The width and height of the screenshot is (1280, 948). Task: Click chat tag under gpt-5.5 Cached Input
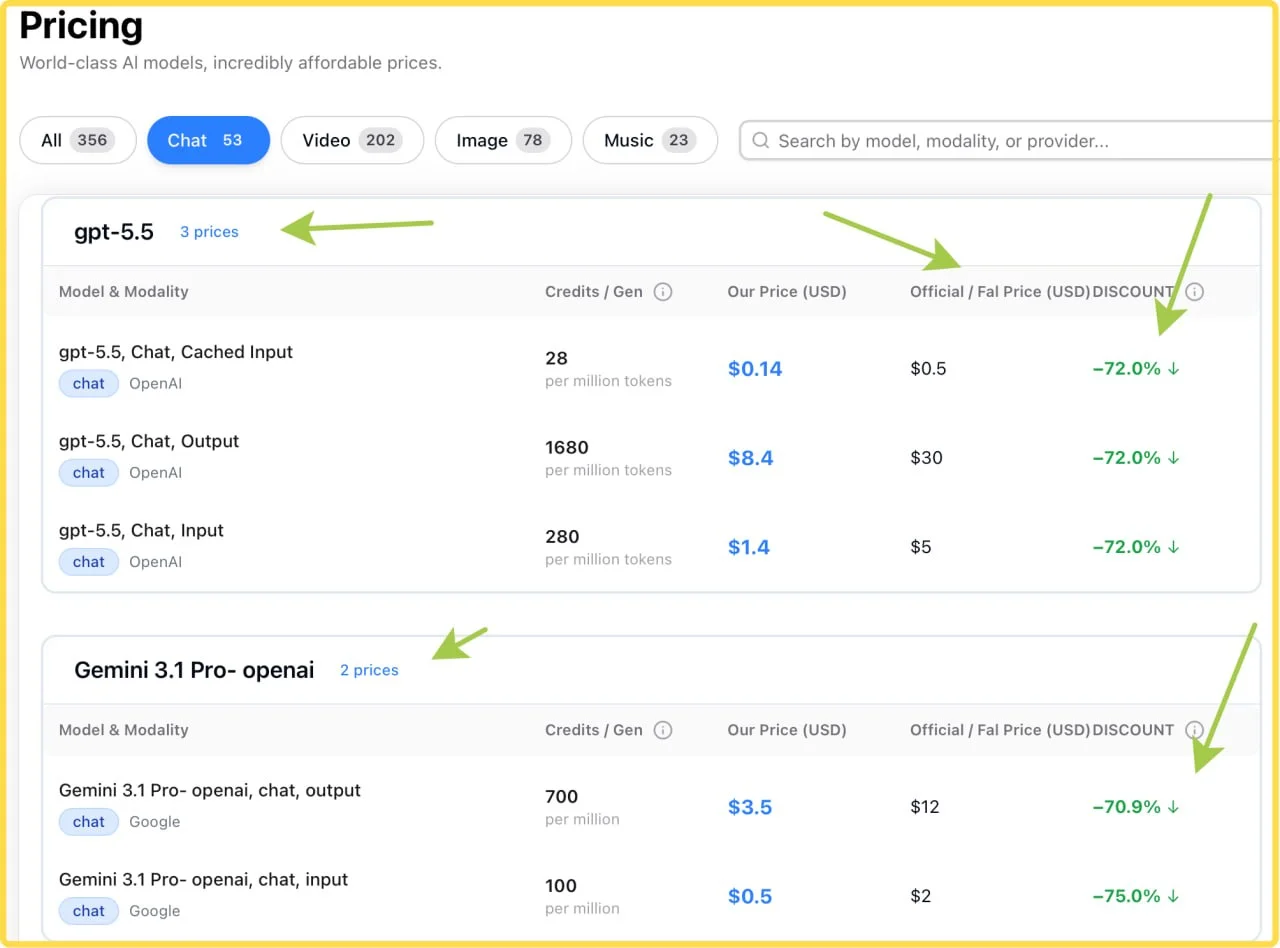point(88,384)
